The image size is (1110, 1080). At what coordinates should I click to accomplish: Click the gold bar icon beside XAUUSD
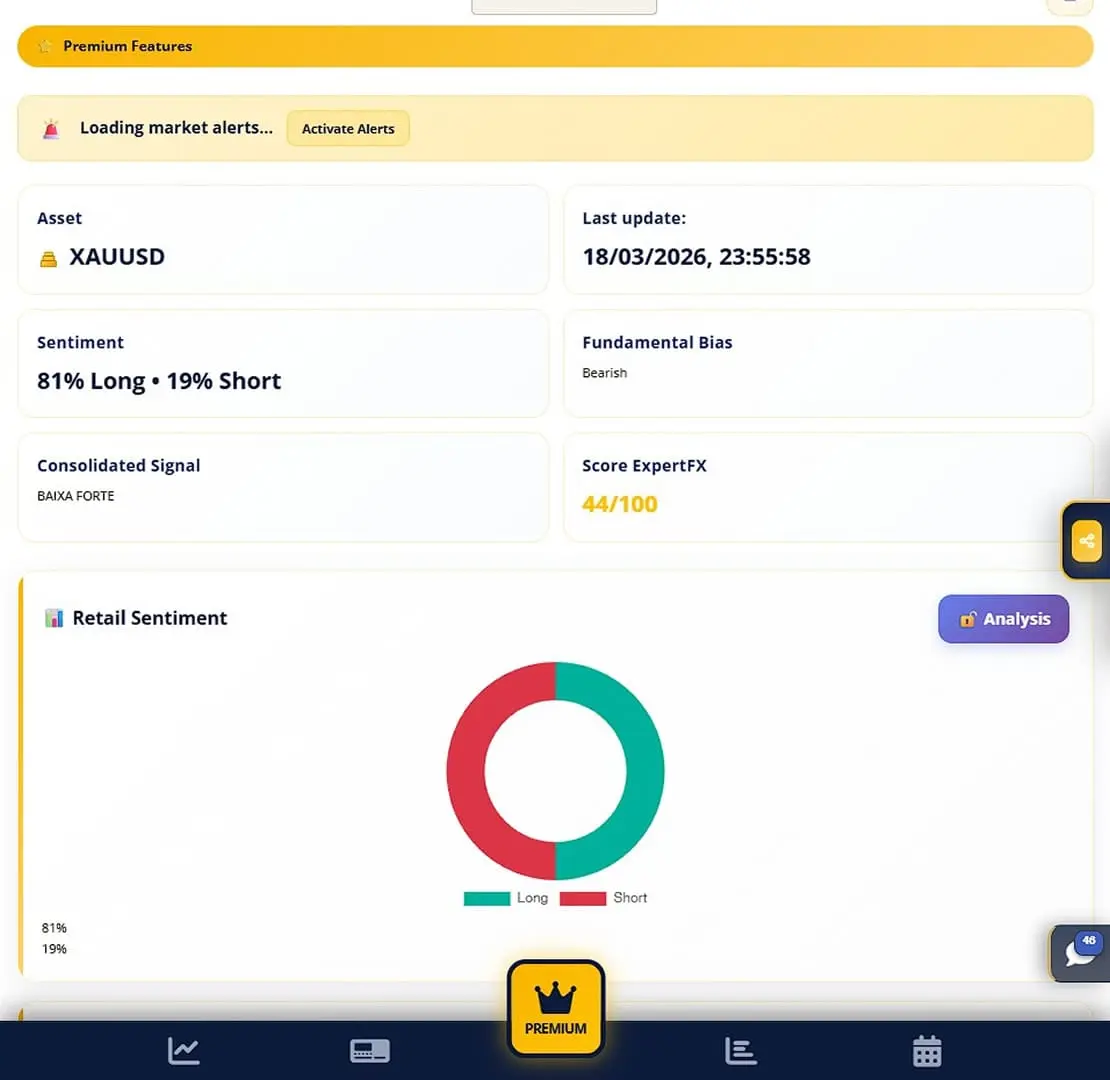click(x=48, y=260)
